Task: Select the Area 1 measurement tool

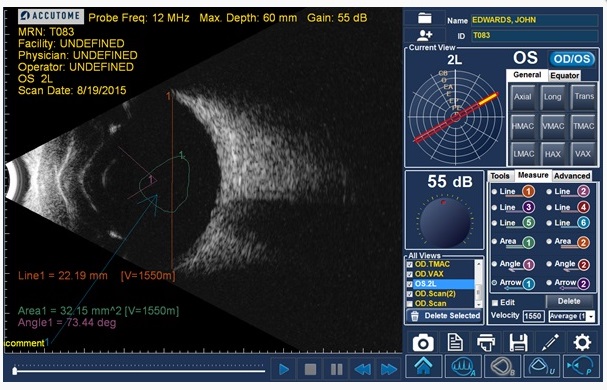Action: [x=513, y=242]
